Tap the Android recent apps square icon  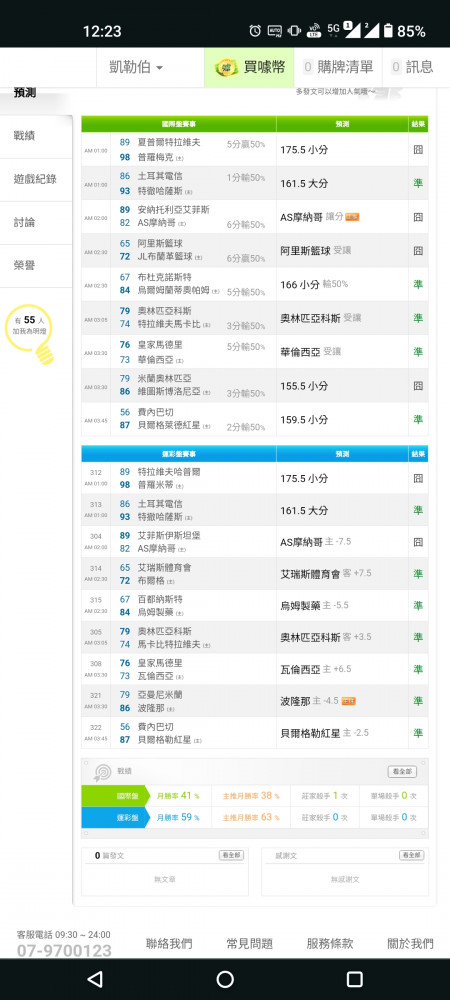(x=355, y=979)
